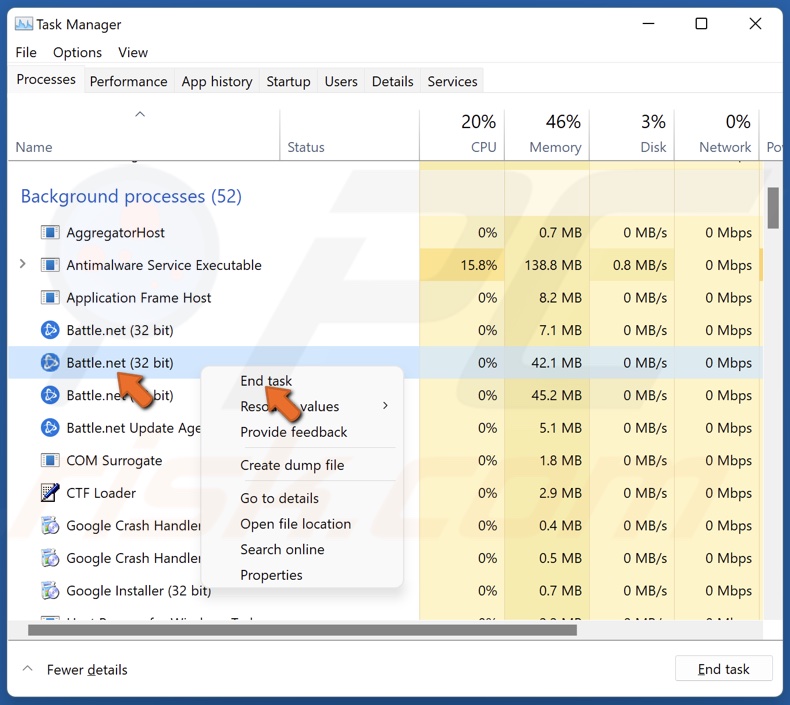
Task: Switch to the App history tab
Action: point(217,81)
